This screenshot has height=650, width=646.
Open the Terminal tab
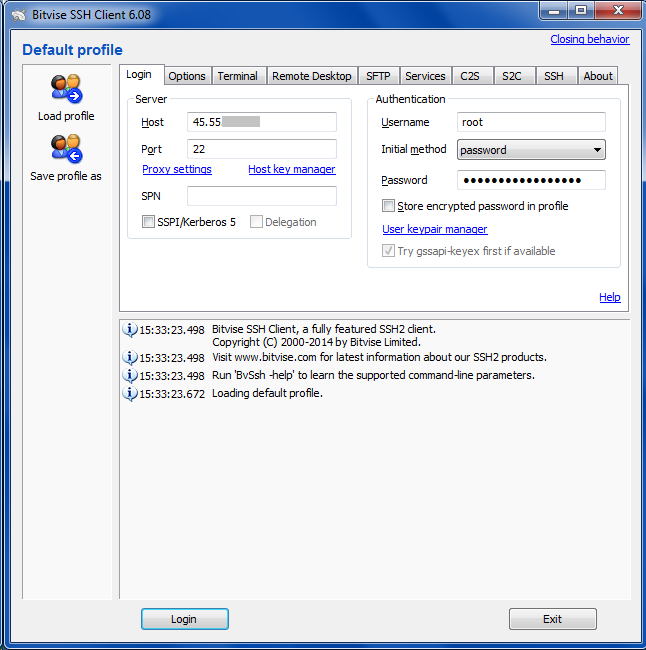click(238, 76)
